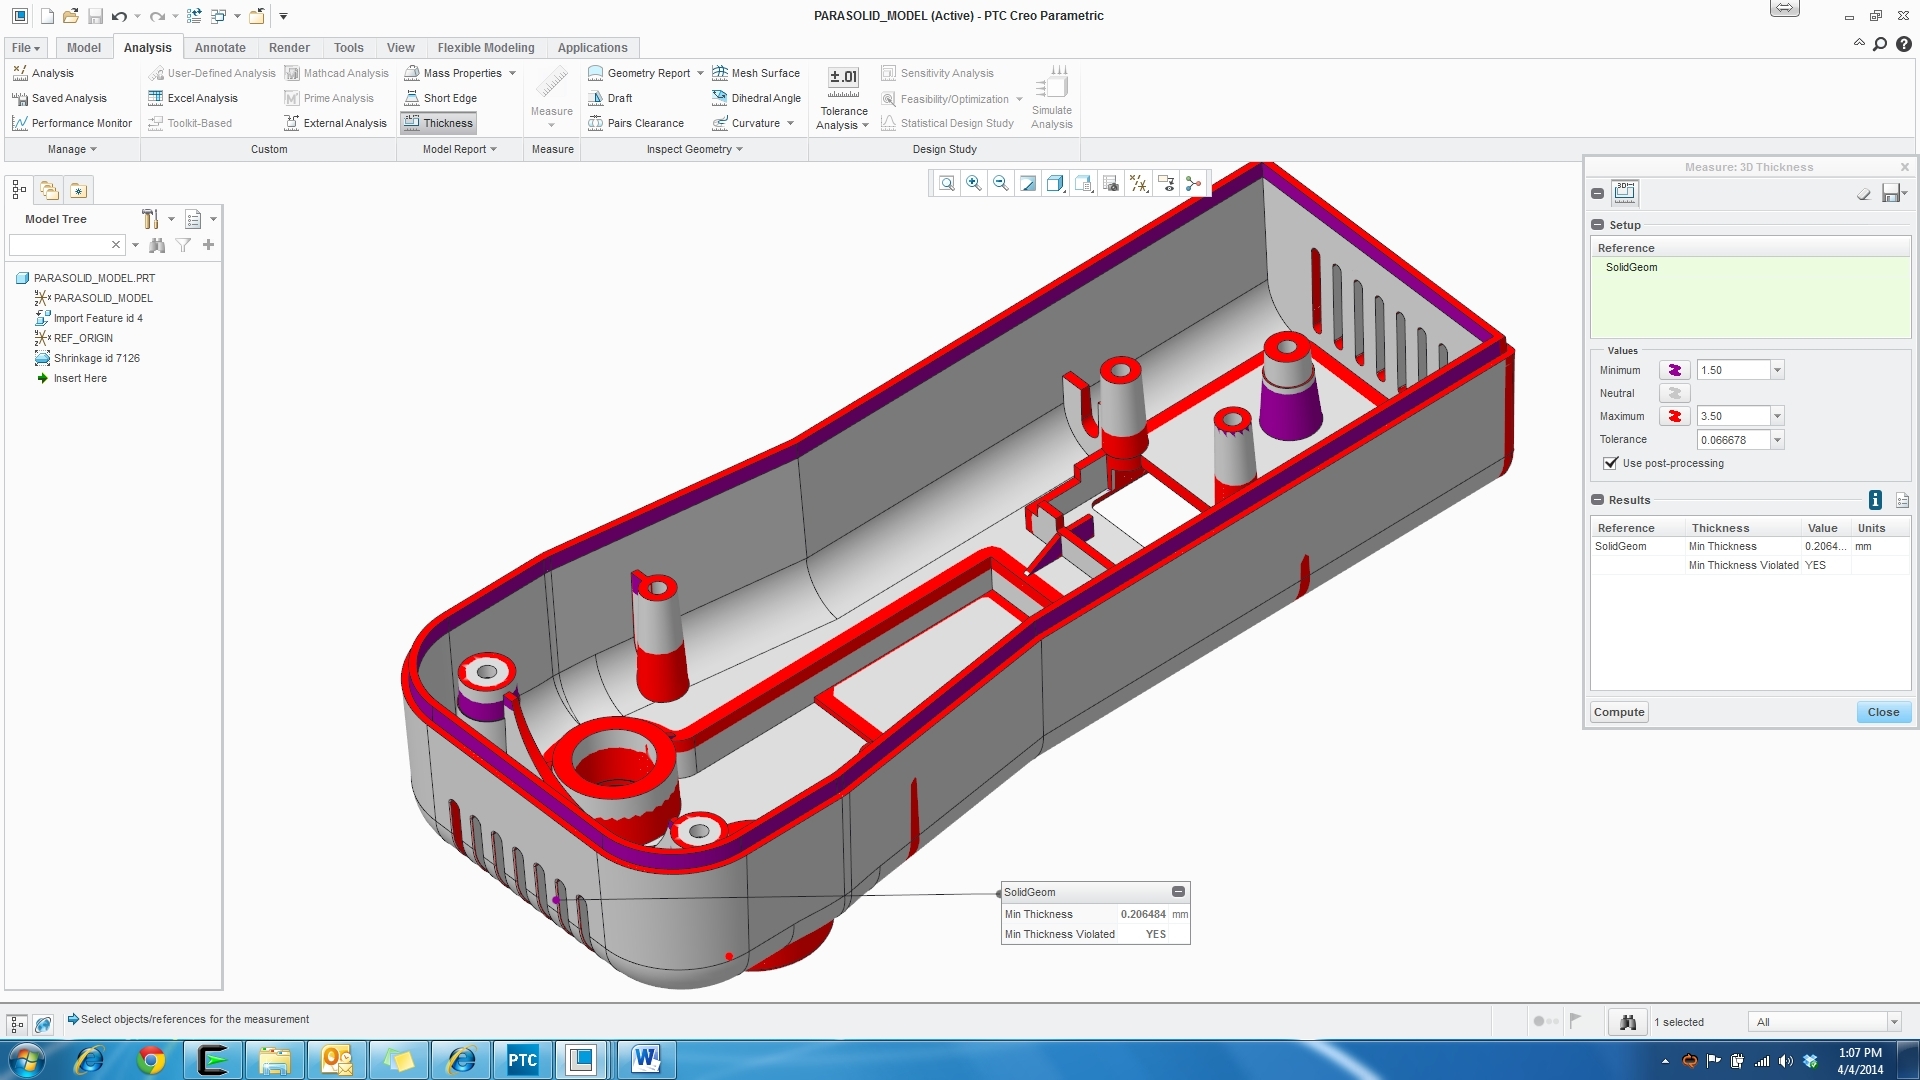Click the Close button in Measure panel
Viewport: 1920px width, 1080px height.
1883,712
